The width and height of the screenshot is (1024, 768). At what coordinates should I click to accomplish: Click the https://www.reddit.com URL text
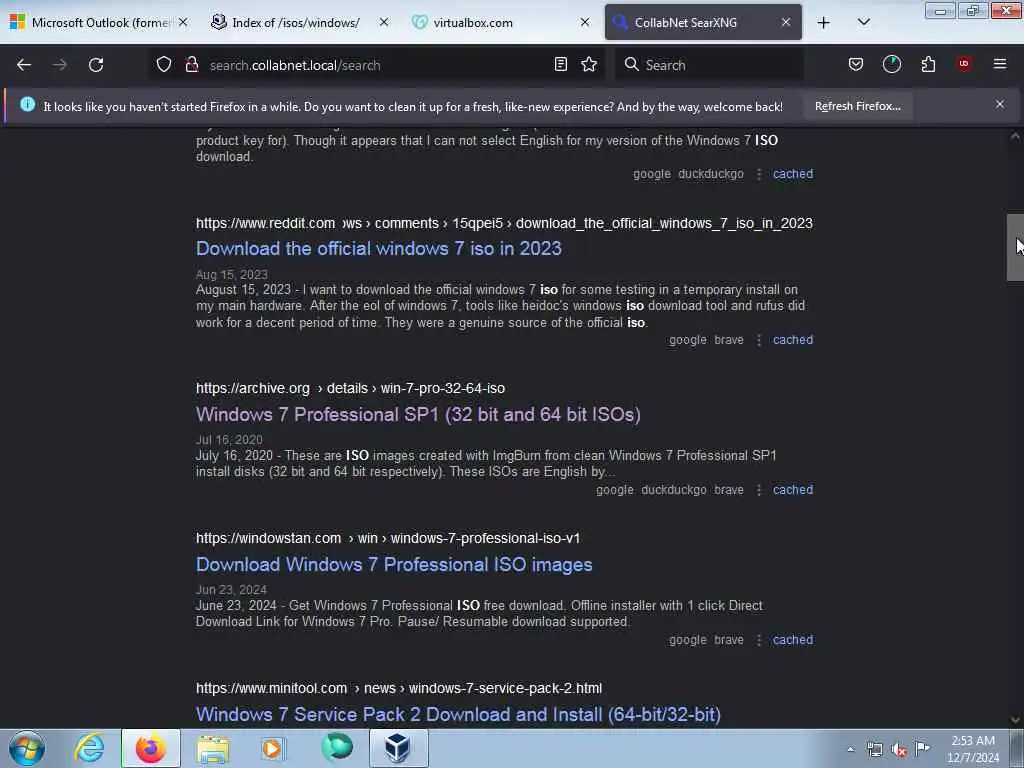tap(265, 223)
